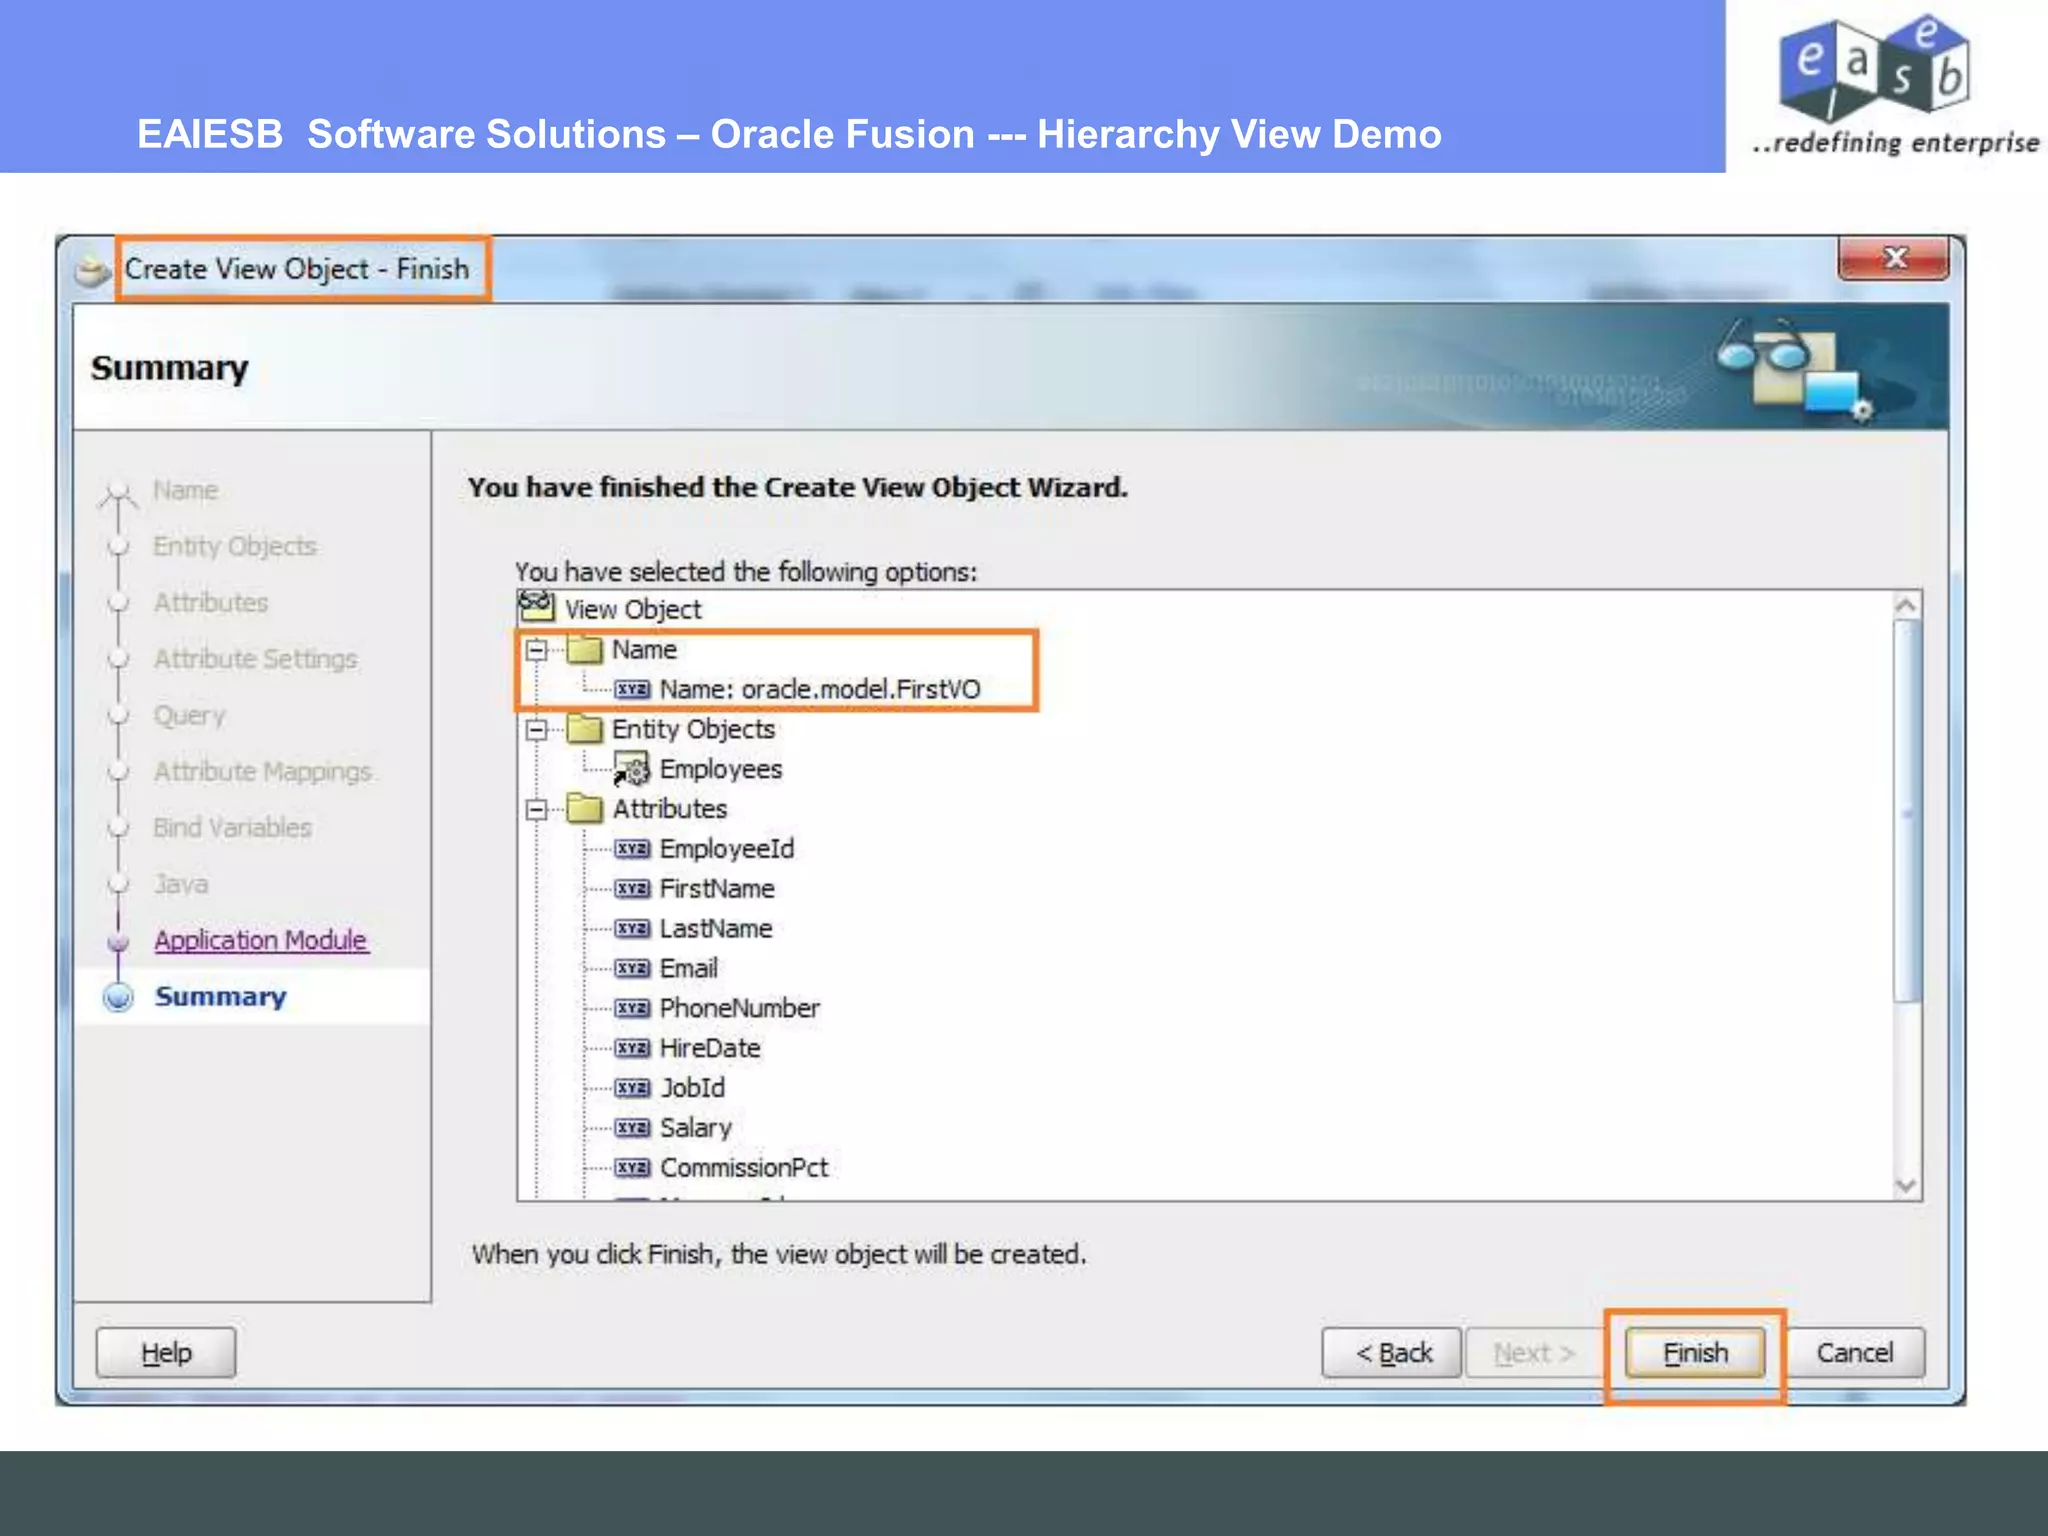Click the summary tree vertical scrollbar thumb
2048x1536 pixels.
(1906, 811)
